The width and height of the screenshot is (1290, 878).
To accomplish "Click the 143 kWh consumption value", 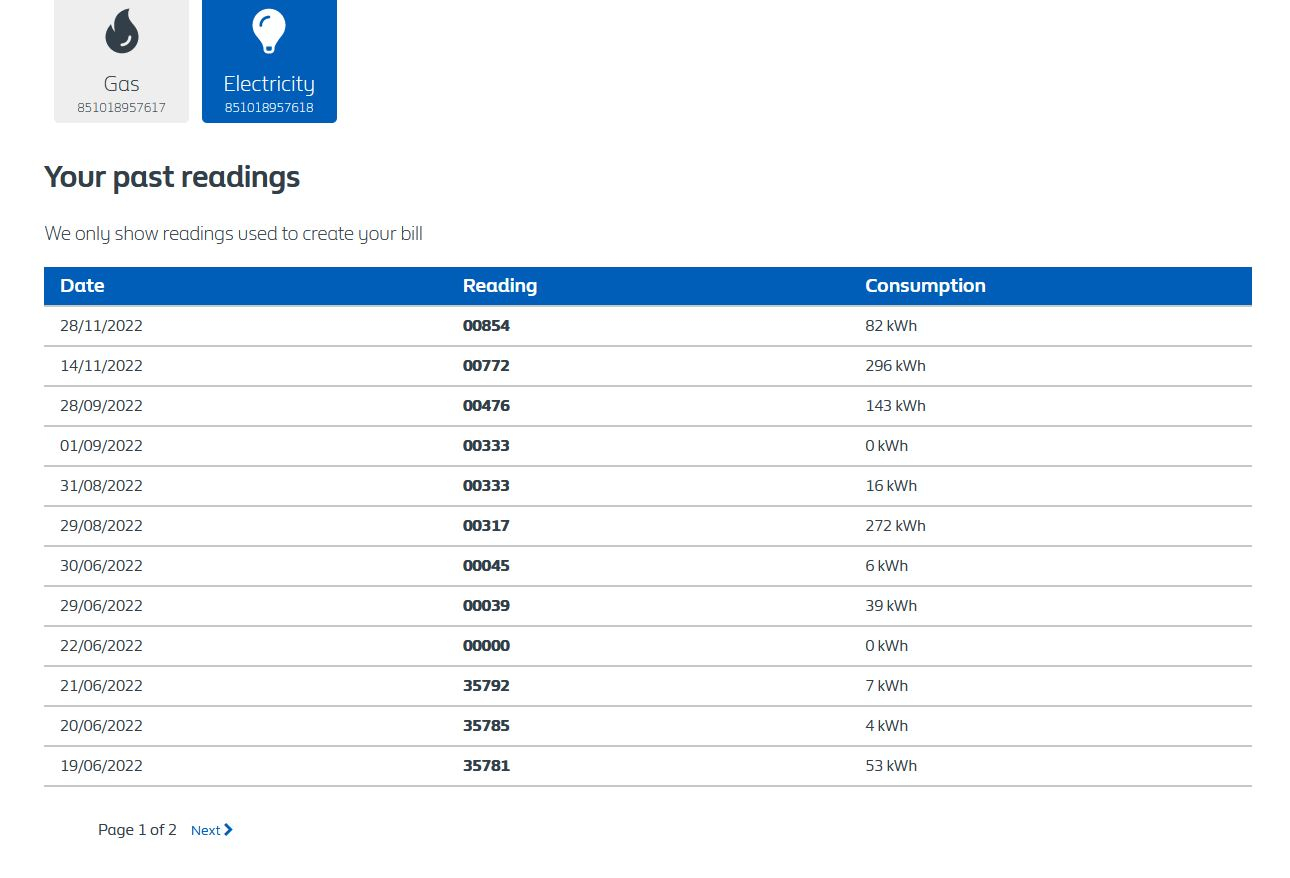I will click(895, 406).
